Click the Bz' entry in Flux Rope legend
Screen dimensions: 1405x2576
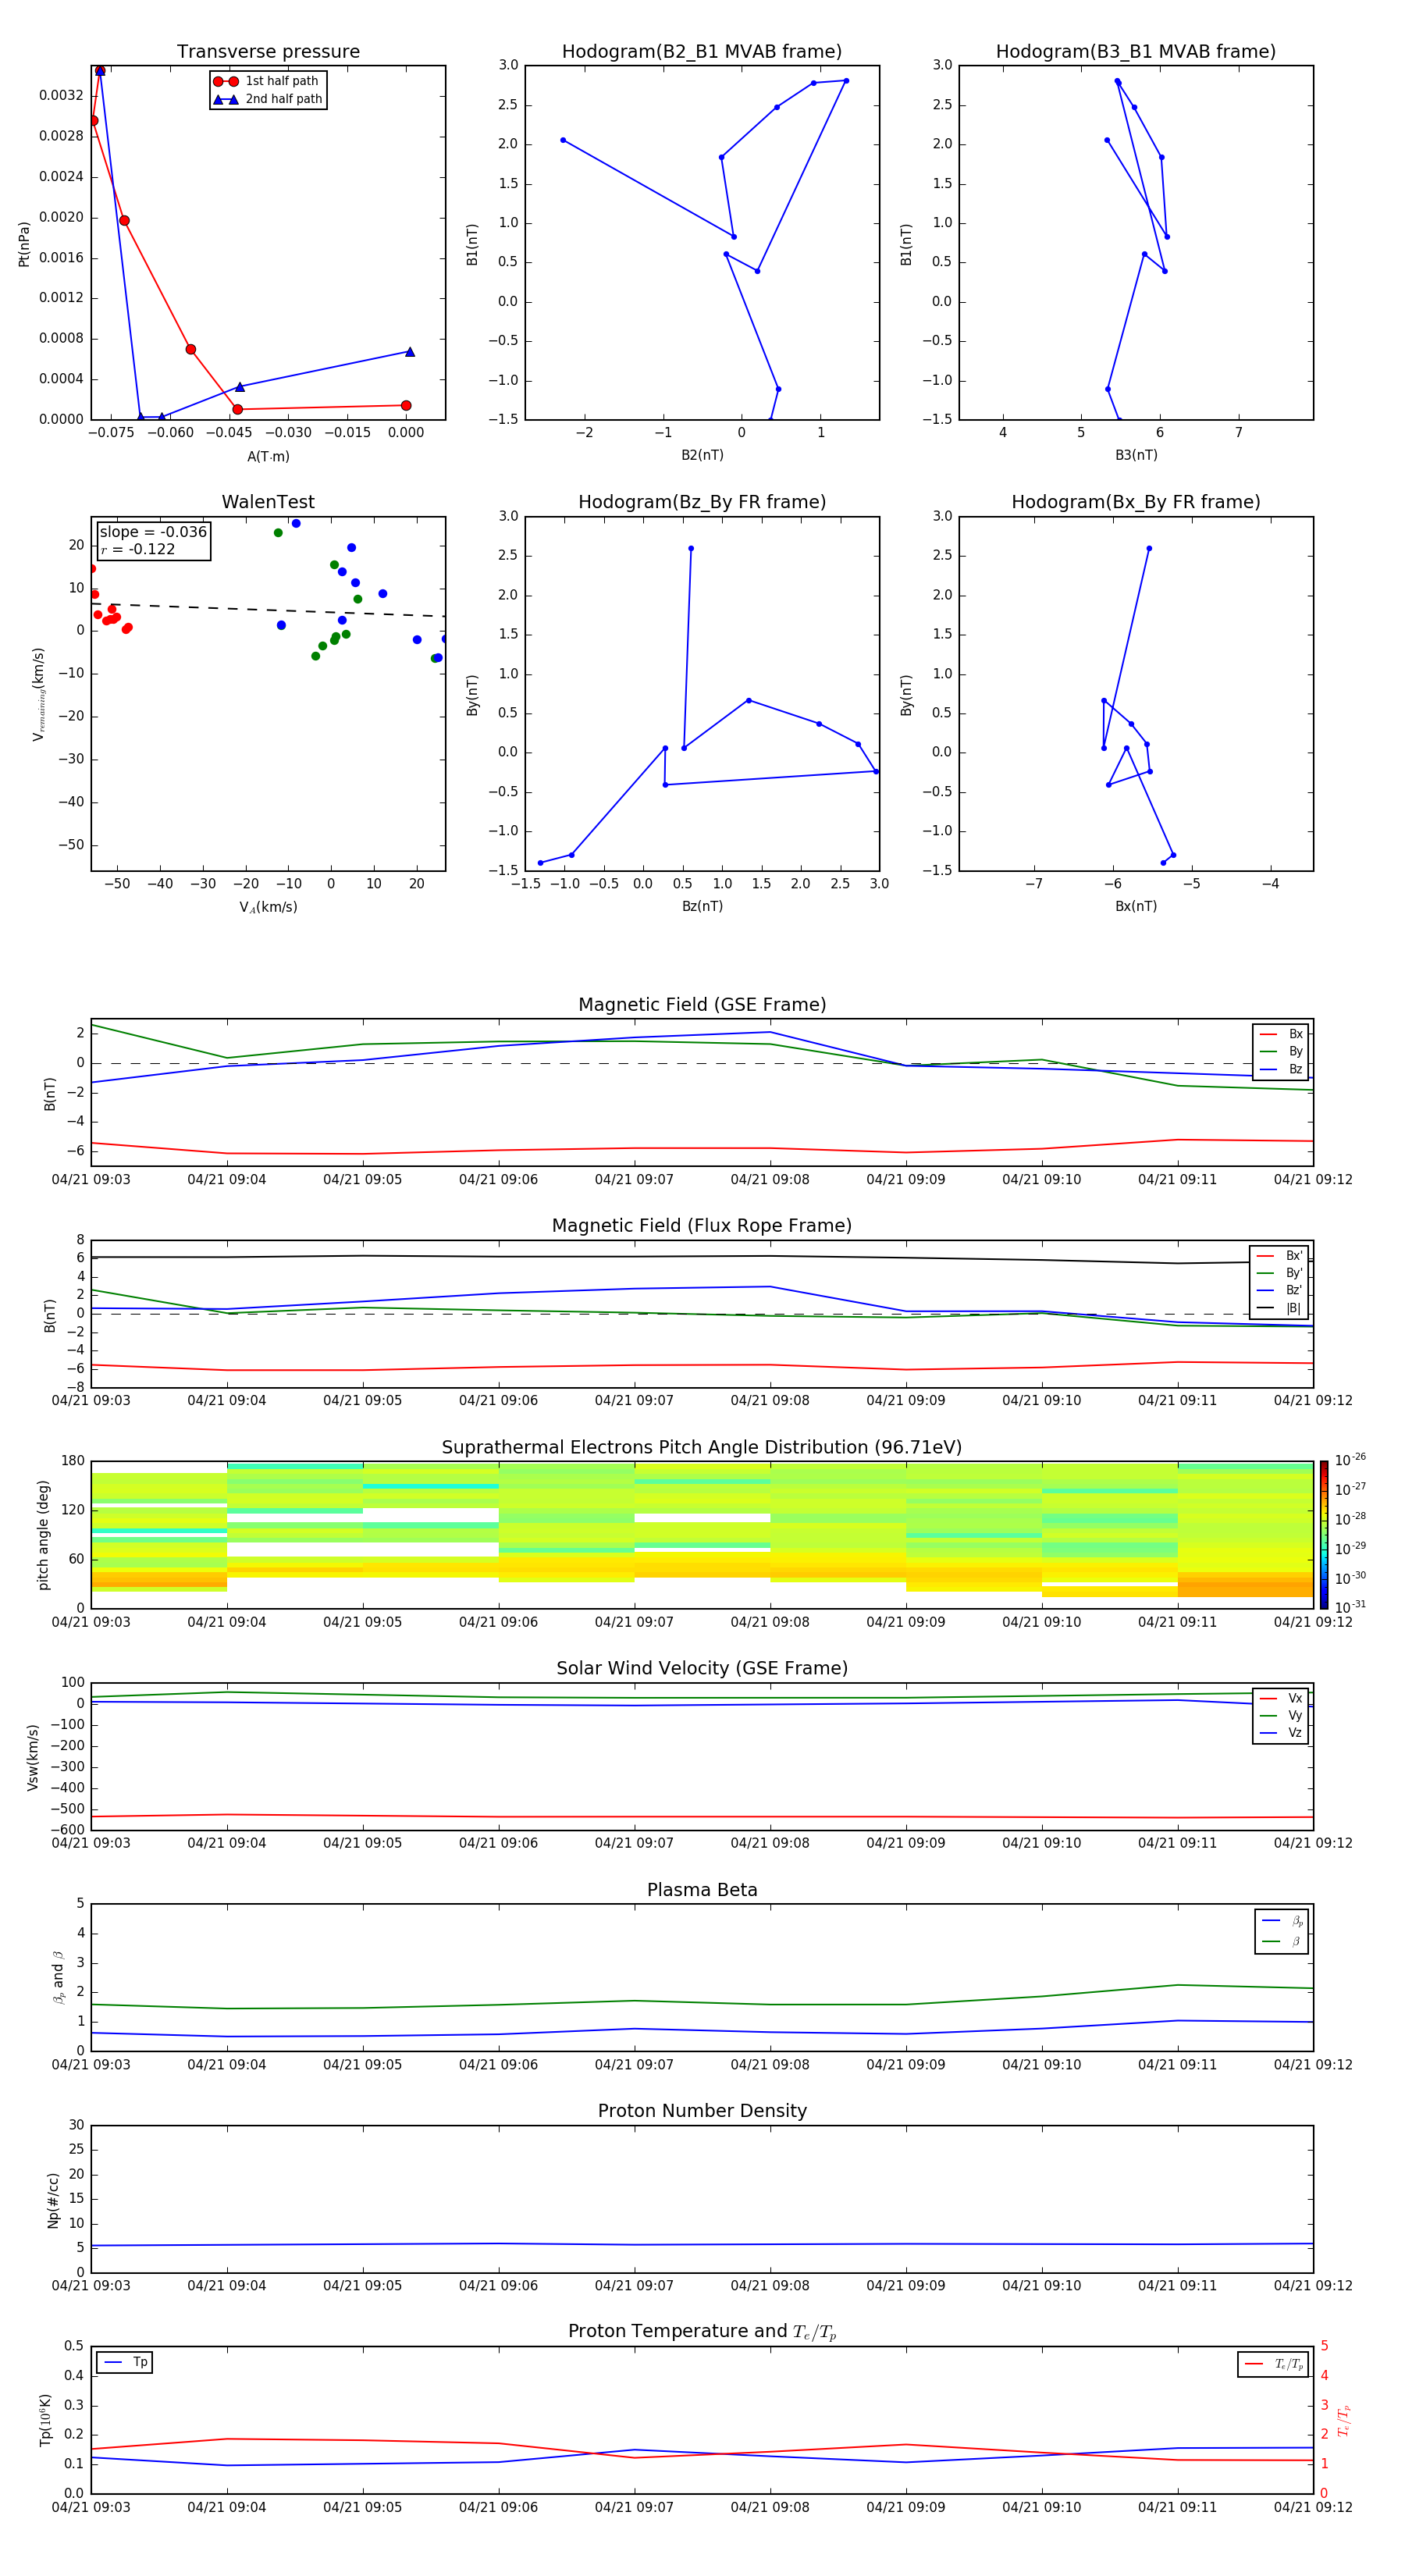[x=1279, y=1290]
